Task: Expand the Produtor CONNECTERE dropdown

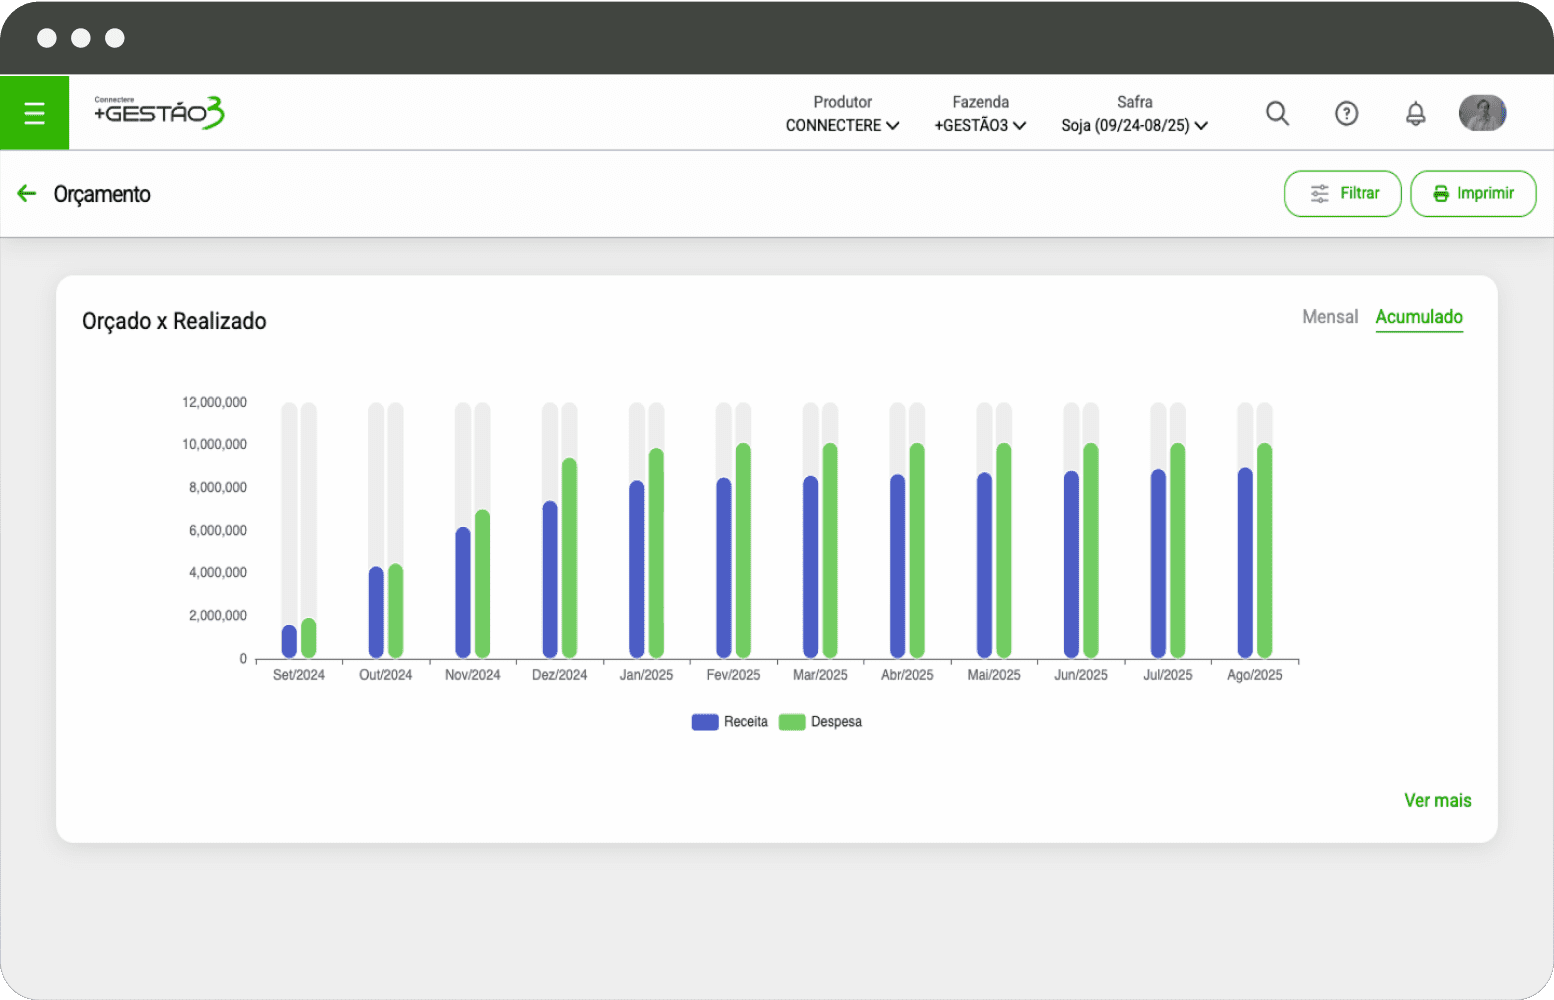Action: tap(842, 125)
